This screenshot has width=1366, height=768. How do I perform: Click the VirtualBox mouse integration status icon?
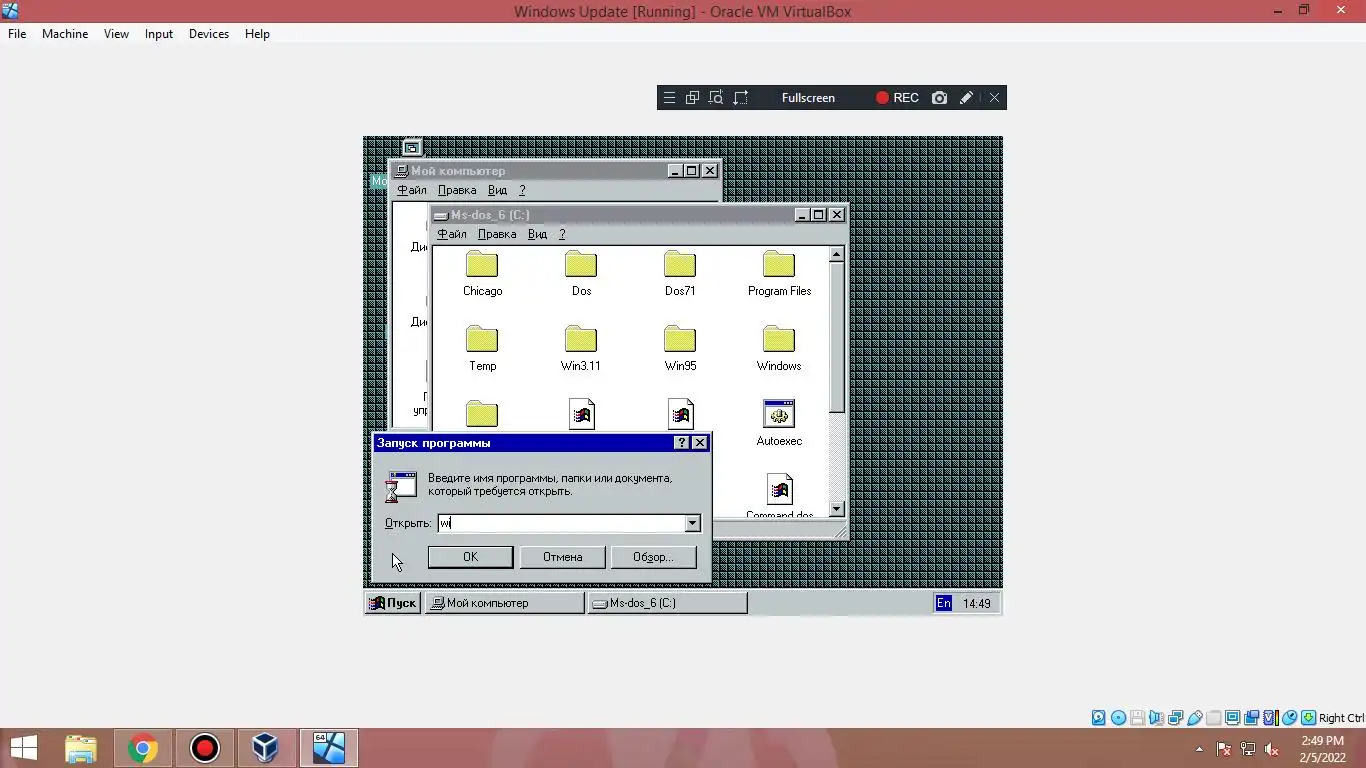coord(1290,718)
